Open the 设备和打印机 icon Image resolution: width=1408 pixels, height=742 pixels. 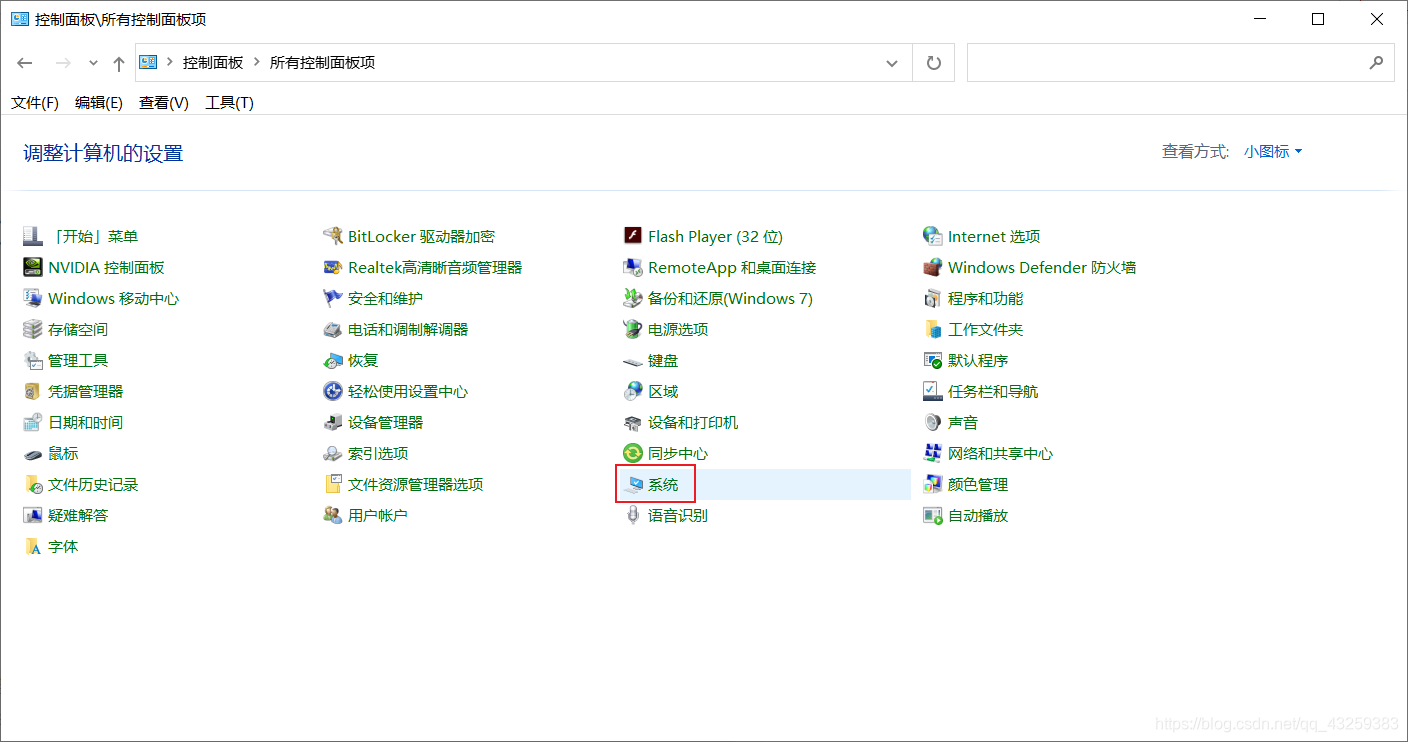[x=632, y=422]
